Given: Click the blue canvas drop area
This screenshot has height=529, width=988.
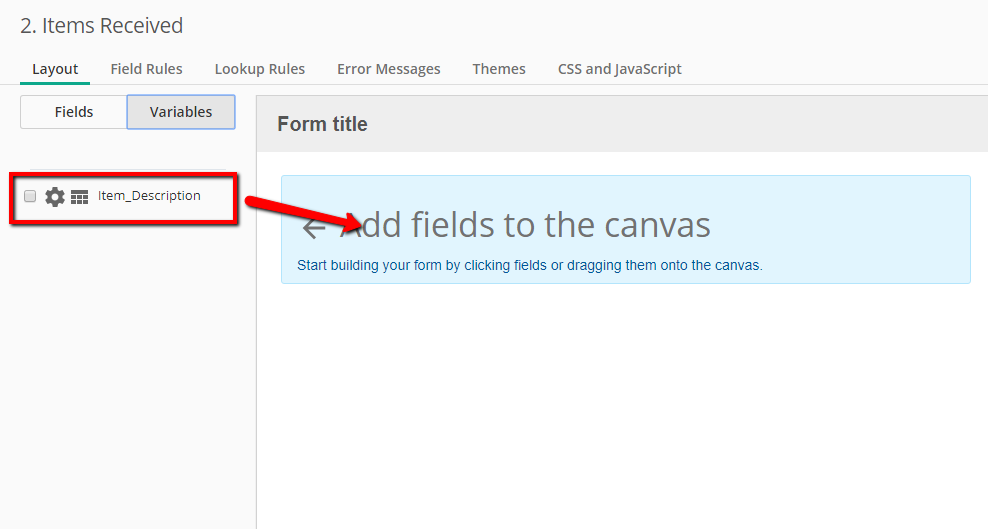Looking at the screenshot, I should click(626, 229).
